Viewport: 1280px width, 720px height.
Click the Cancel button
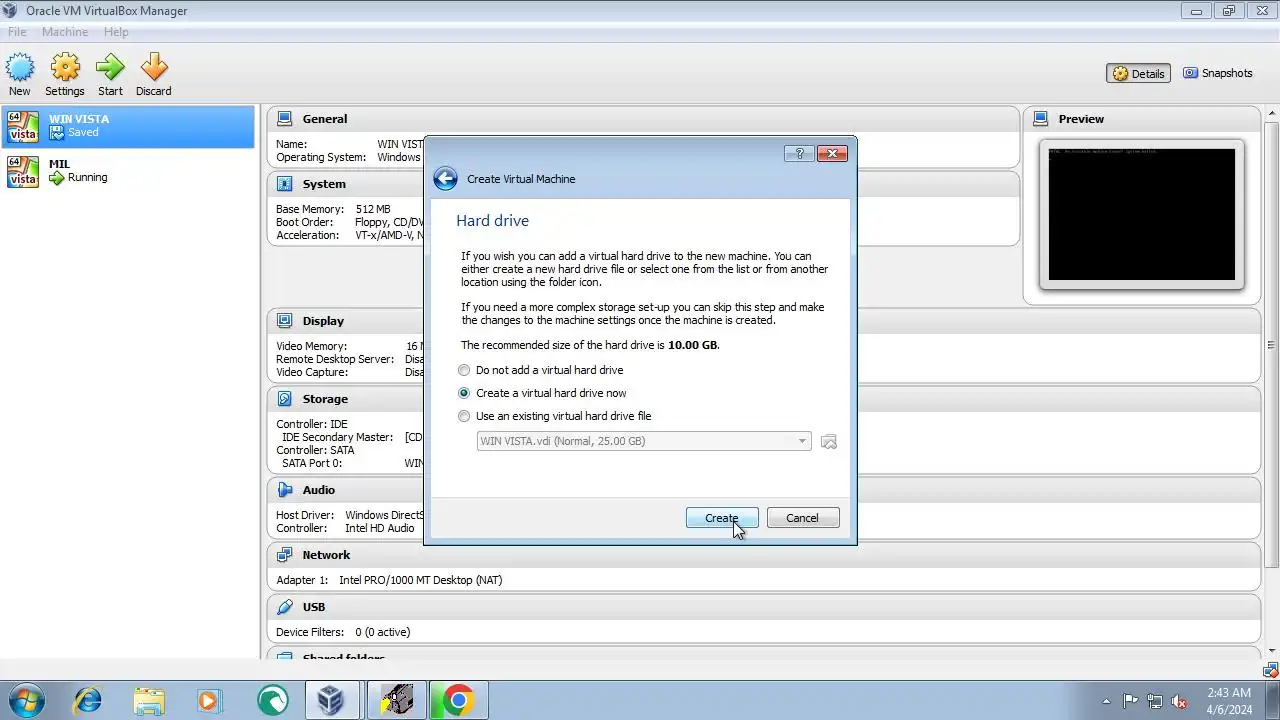pos(802,518)
